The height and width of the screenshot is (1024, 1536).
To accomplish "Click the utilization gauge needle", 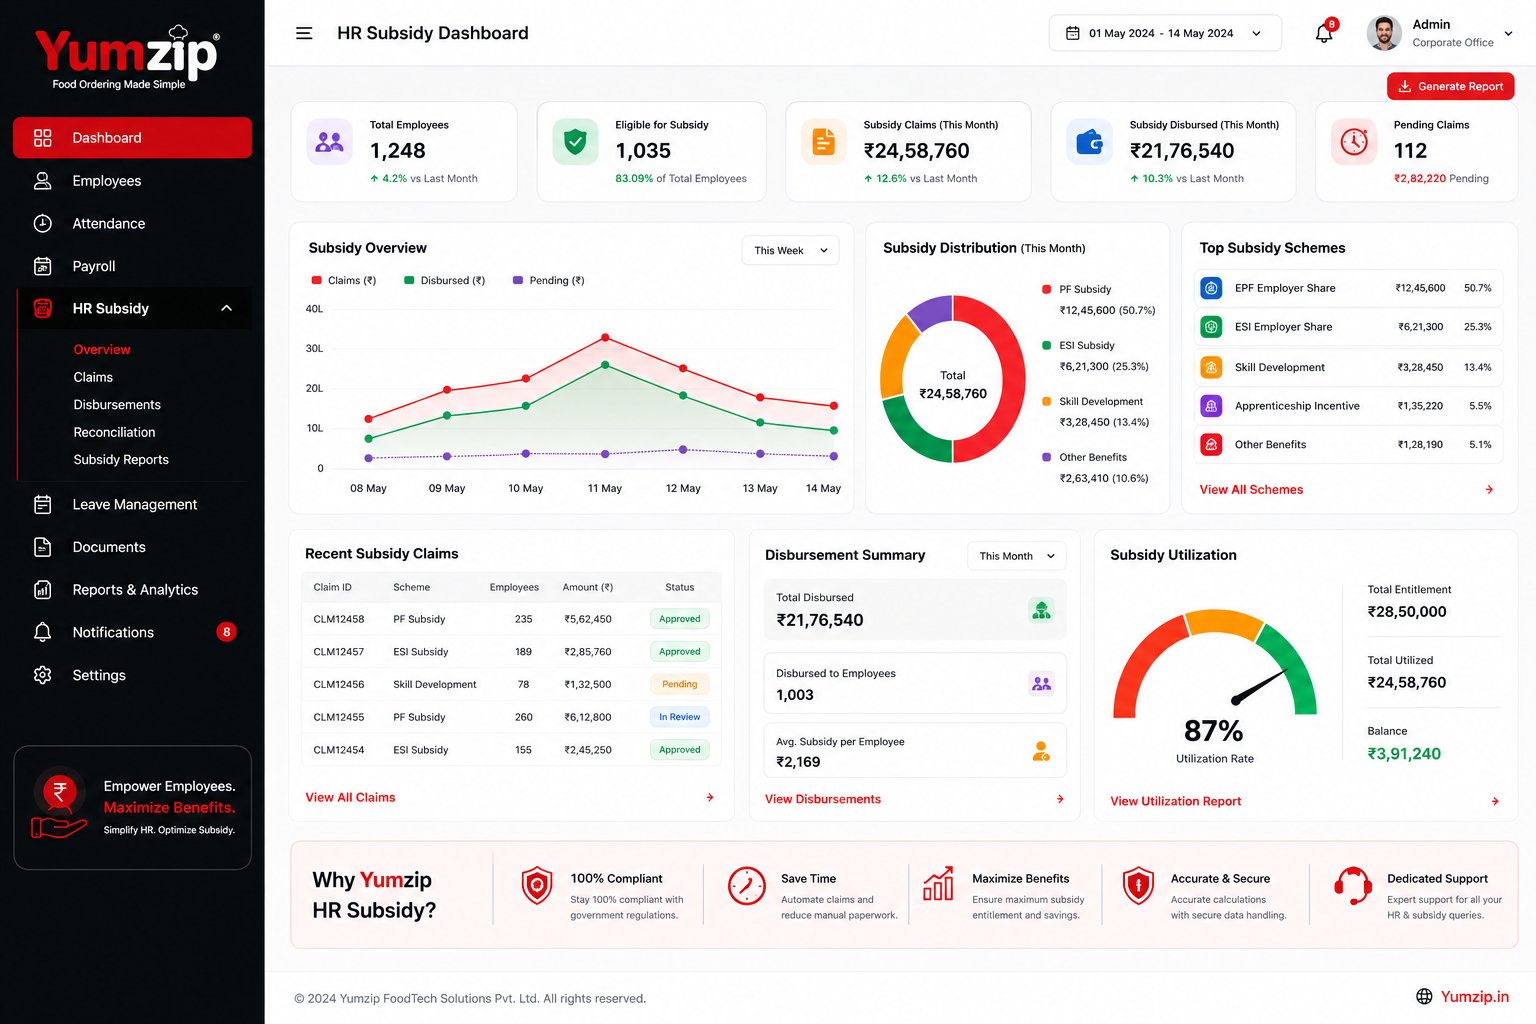I will (x=1260, y=686).
